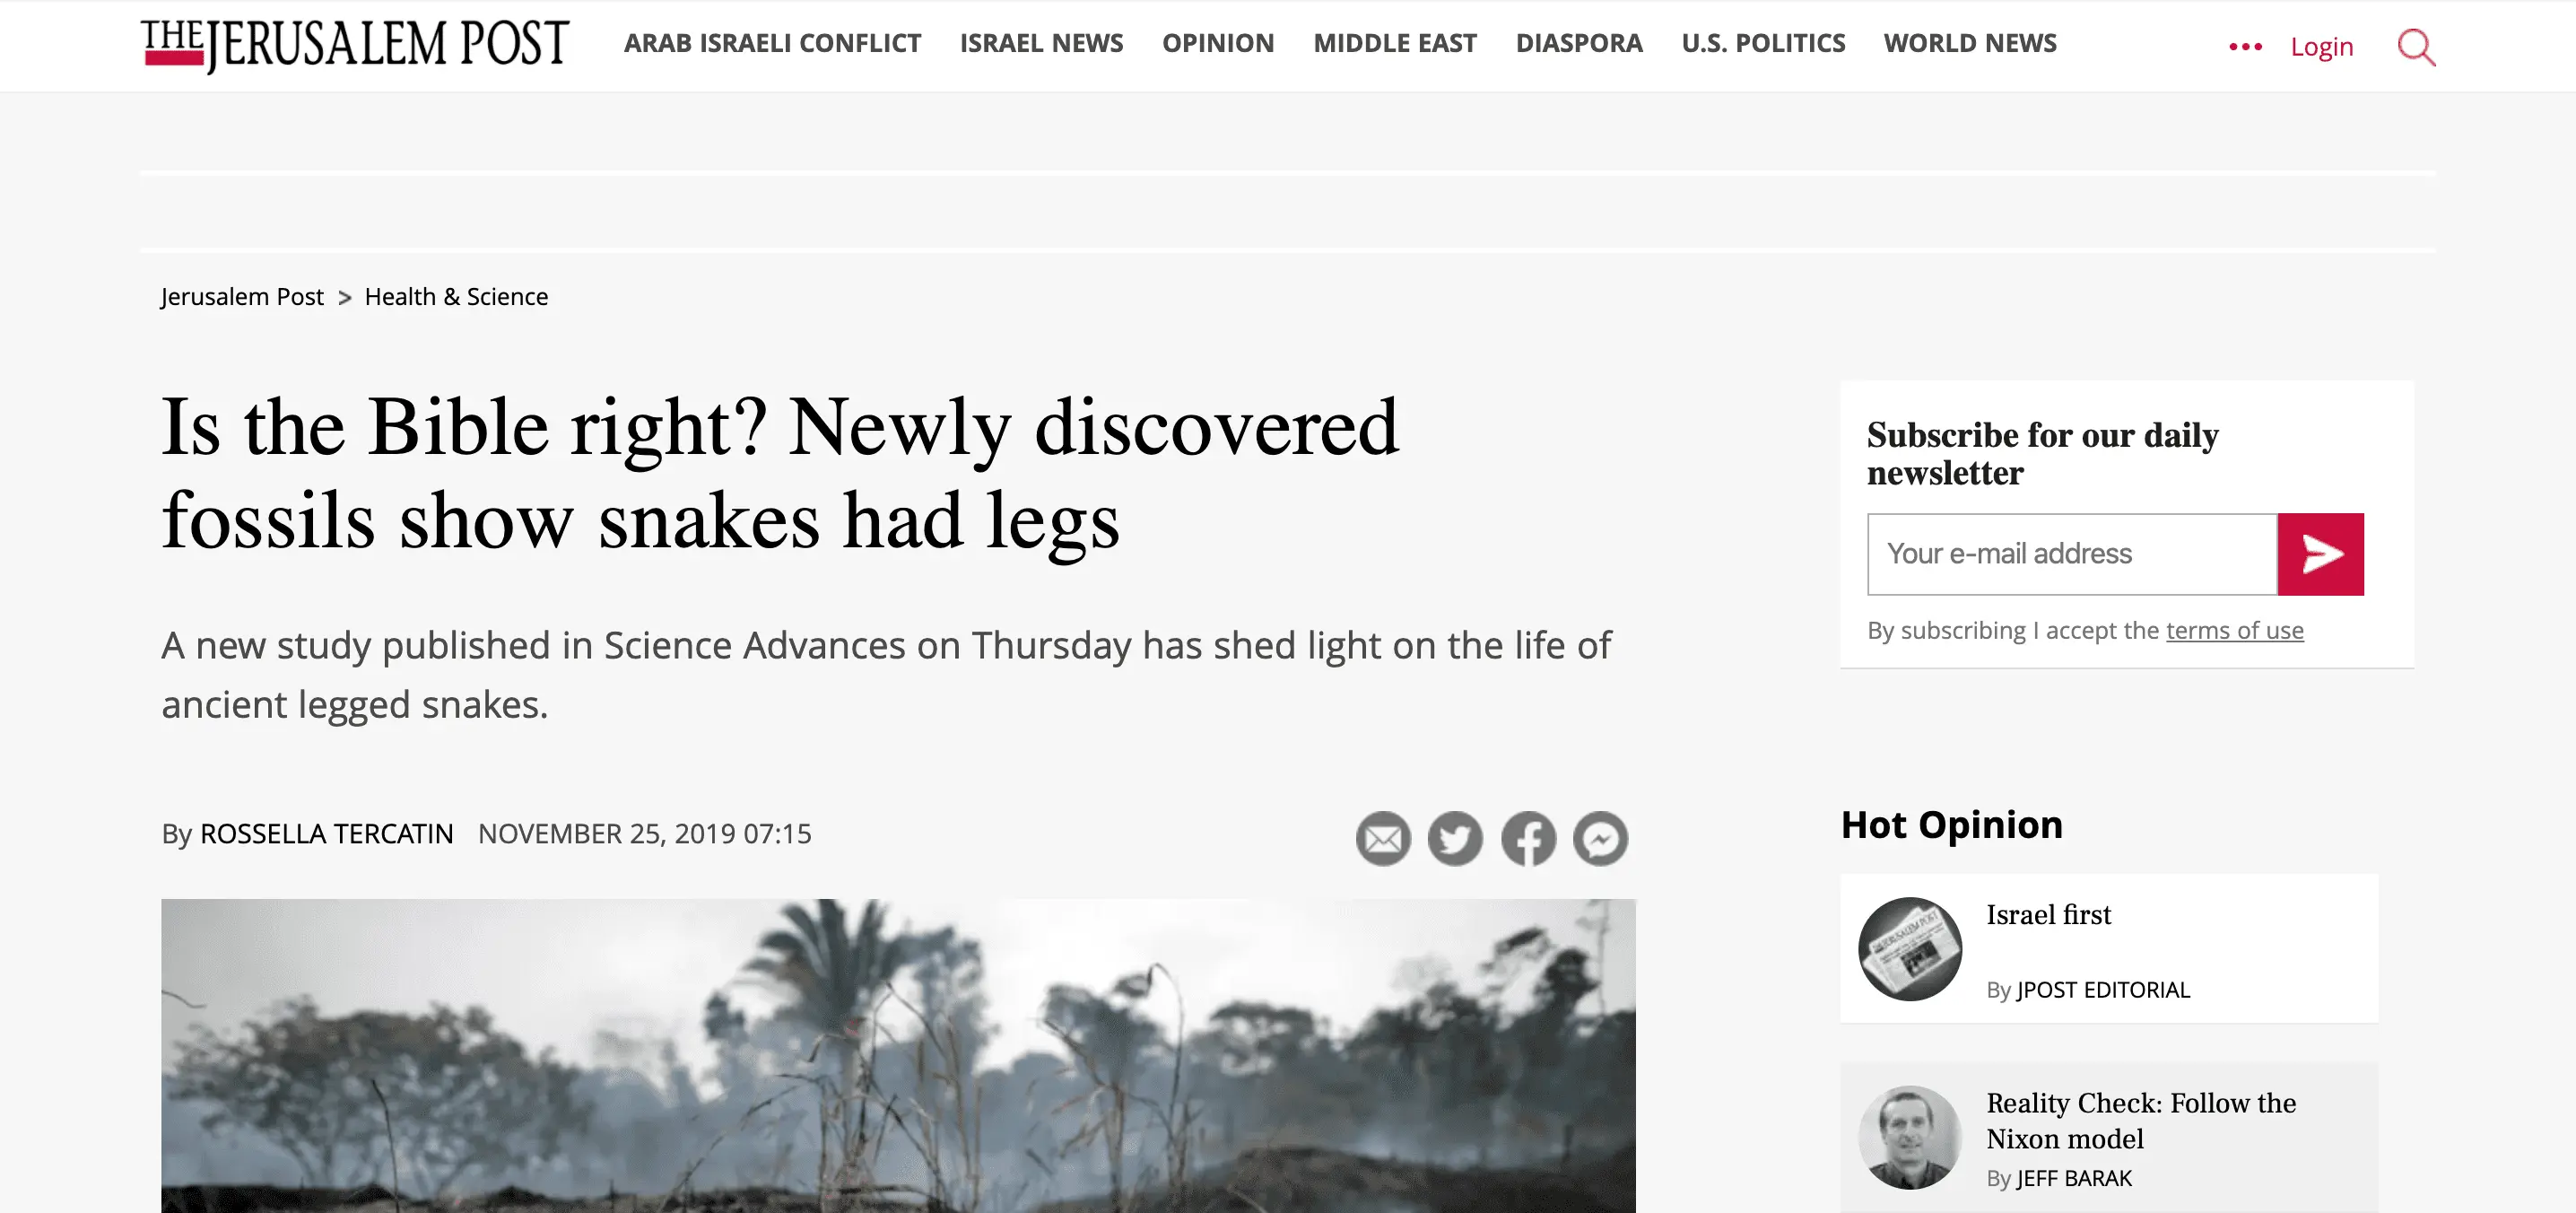This screenshot has width=2576, height=1213.
Task: Share article on Facebook
Action: [1528, 838]
